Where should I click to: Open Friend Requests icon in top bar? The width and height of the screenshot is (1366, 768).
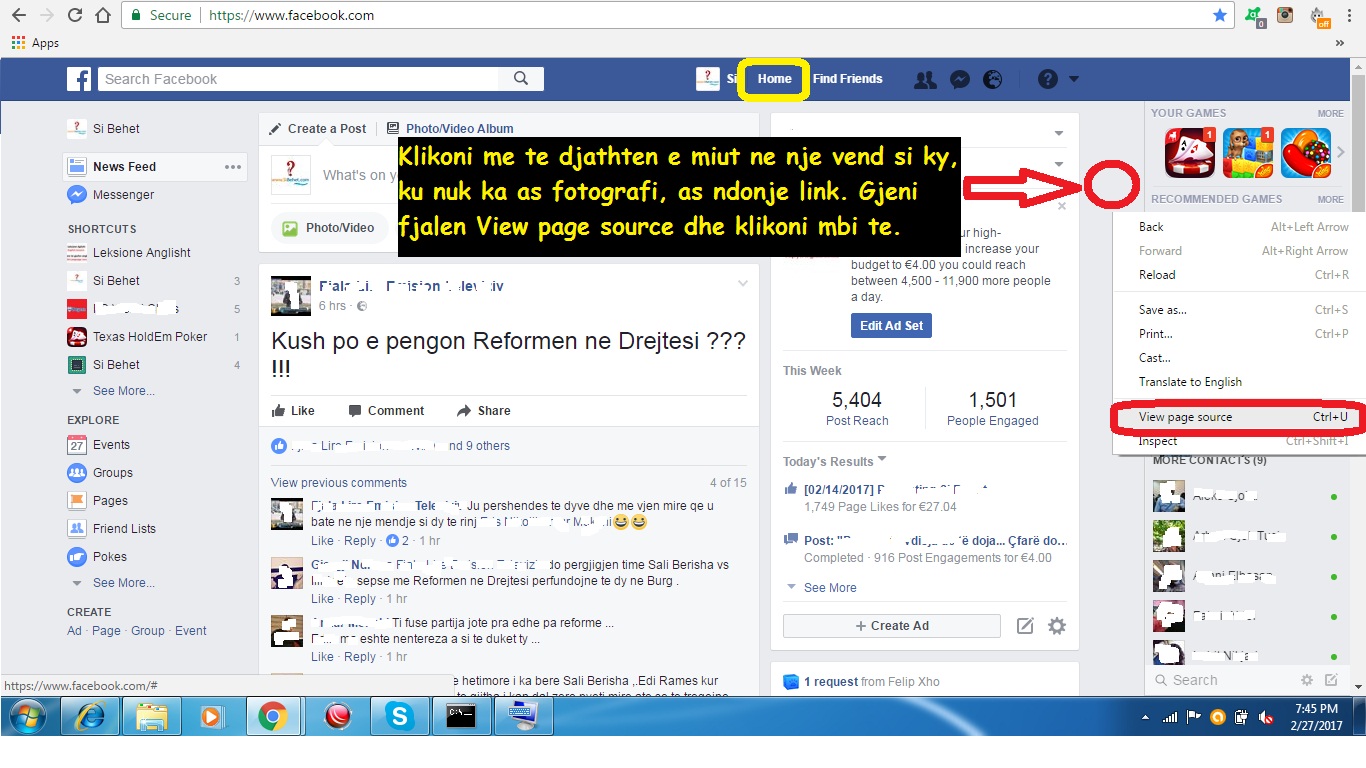[x=926, y=80]
